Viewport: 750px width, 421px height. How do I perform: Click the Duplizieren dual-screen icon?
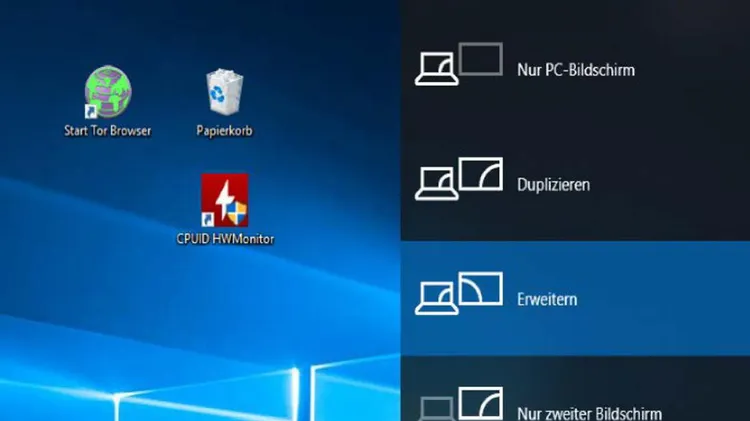click(459, 179)
